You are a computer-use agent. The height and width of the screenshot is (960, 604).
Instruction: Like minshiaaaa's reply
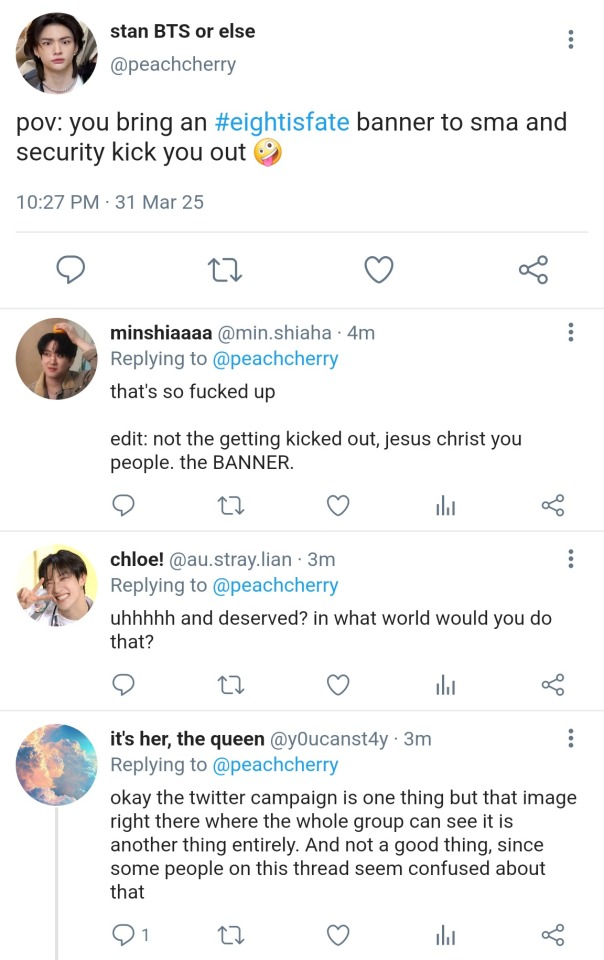click(338, 506)
